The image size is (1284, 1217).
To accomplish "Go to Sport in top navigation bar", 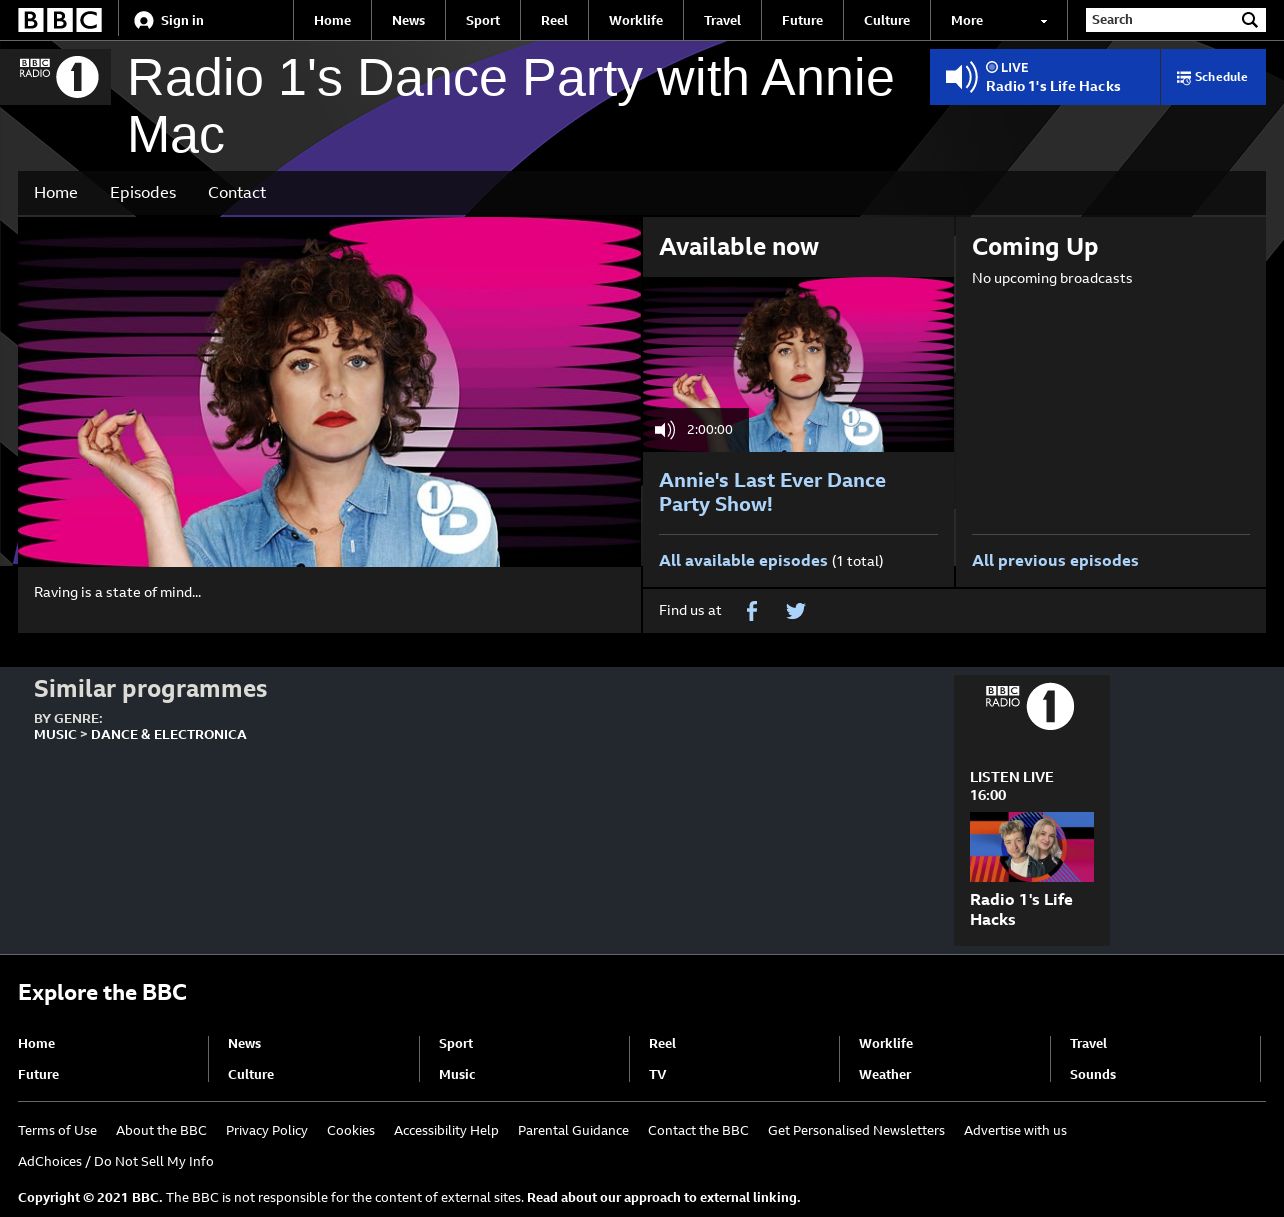I will [483, 20].
